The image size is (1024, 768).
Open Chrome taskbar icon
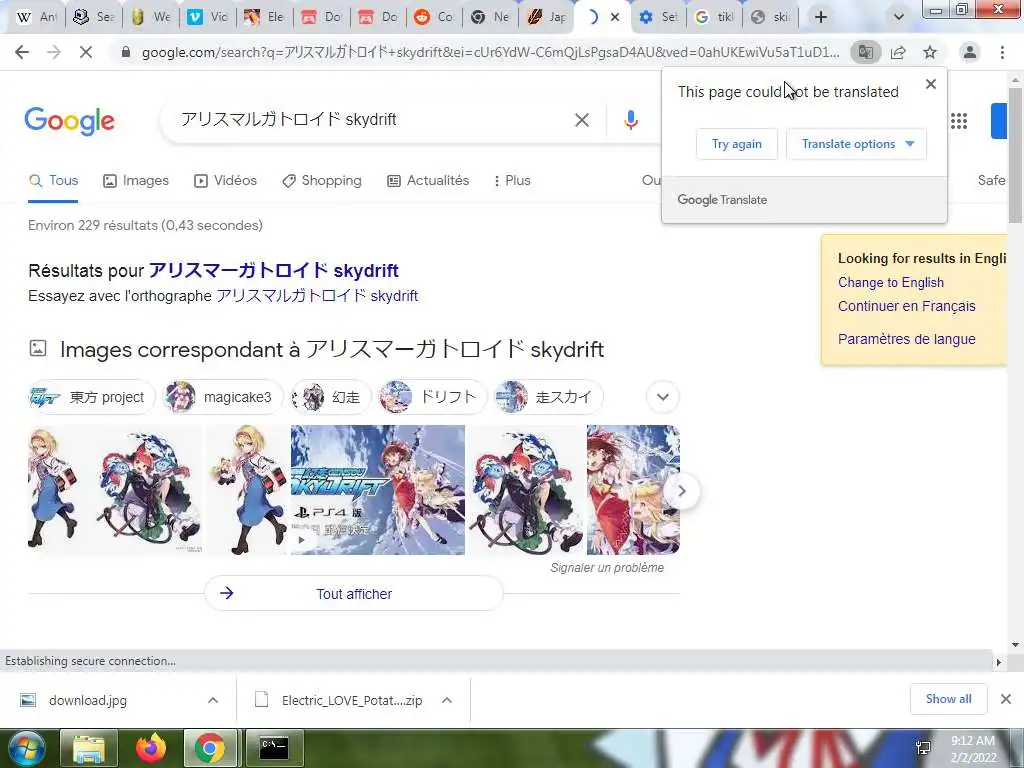tap(210, 748)
